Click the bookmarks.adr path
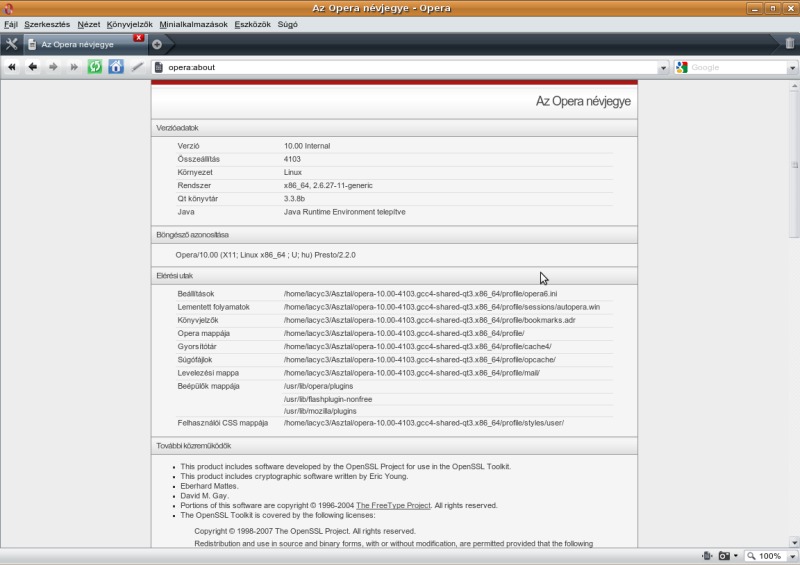Screen dimensions: 800x565 pyautogui.click(x=430, y=321)
